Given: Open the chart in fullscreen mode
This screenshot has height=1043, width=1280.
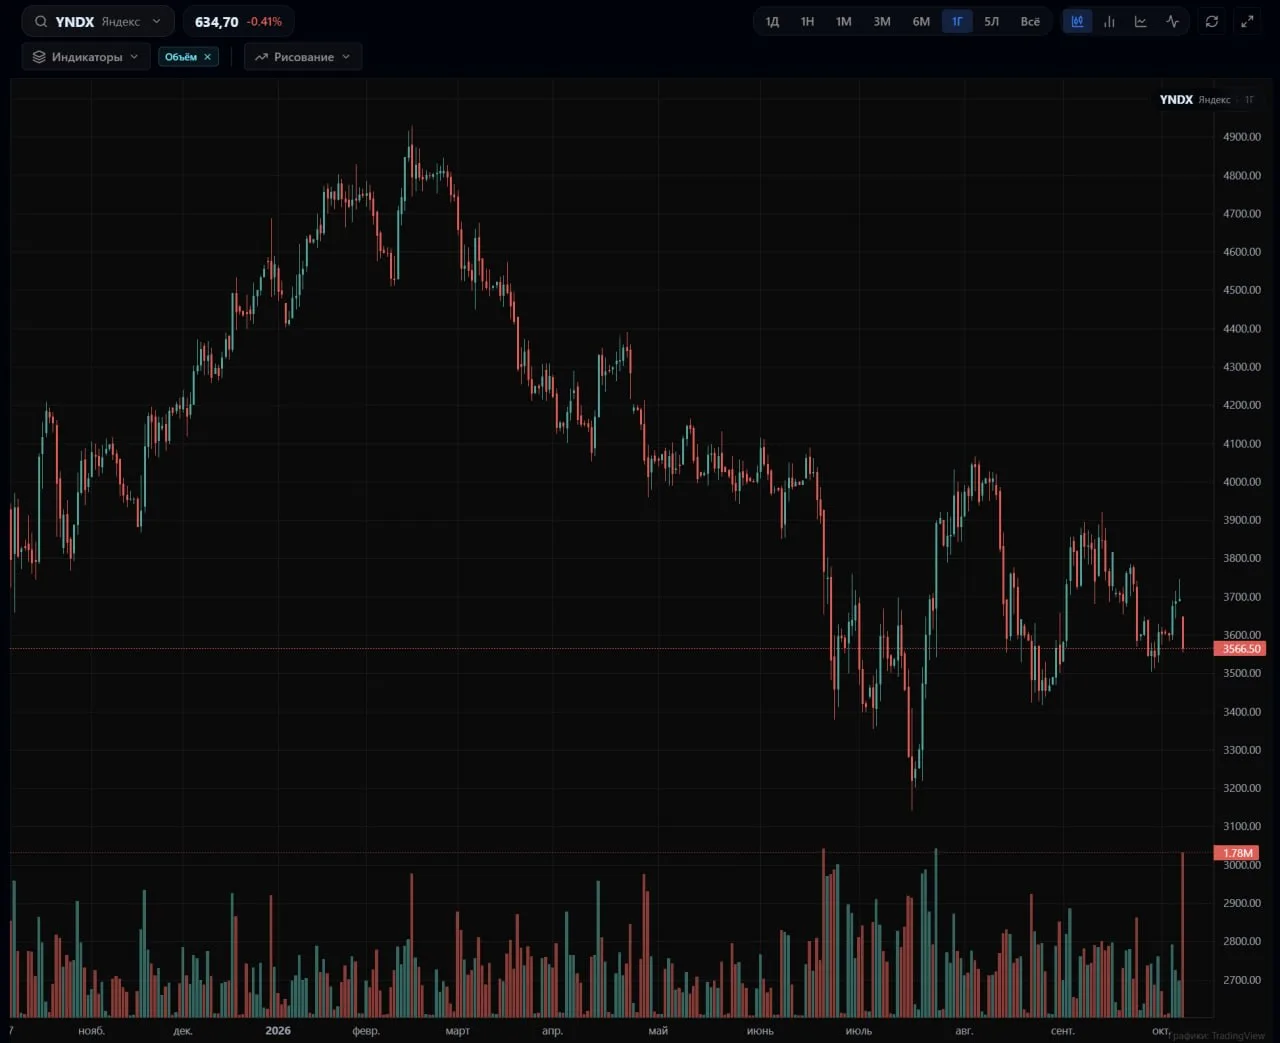Looking at the screenshot, I should (x=1247, y=21).
